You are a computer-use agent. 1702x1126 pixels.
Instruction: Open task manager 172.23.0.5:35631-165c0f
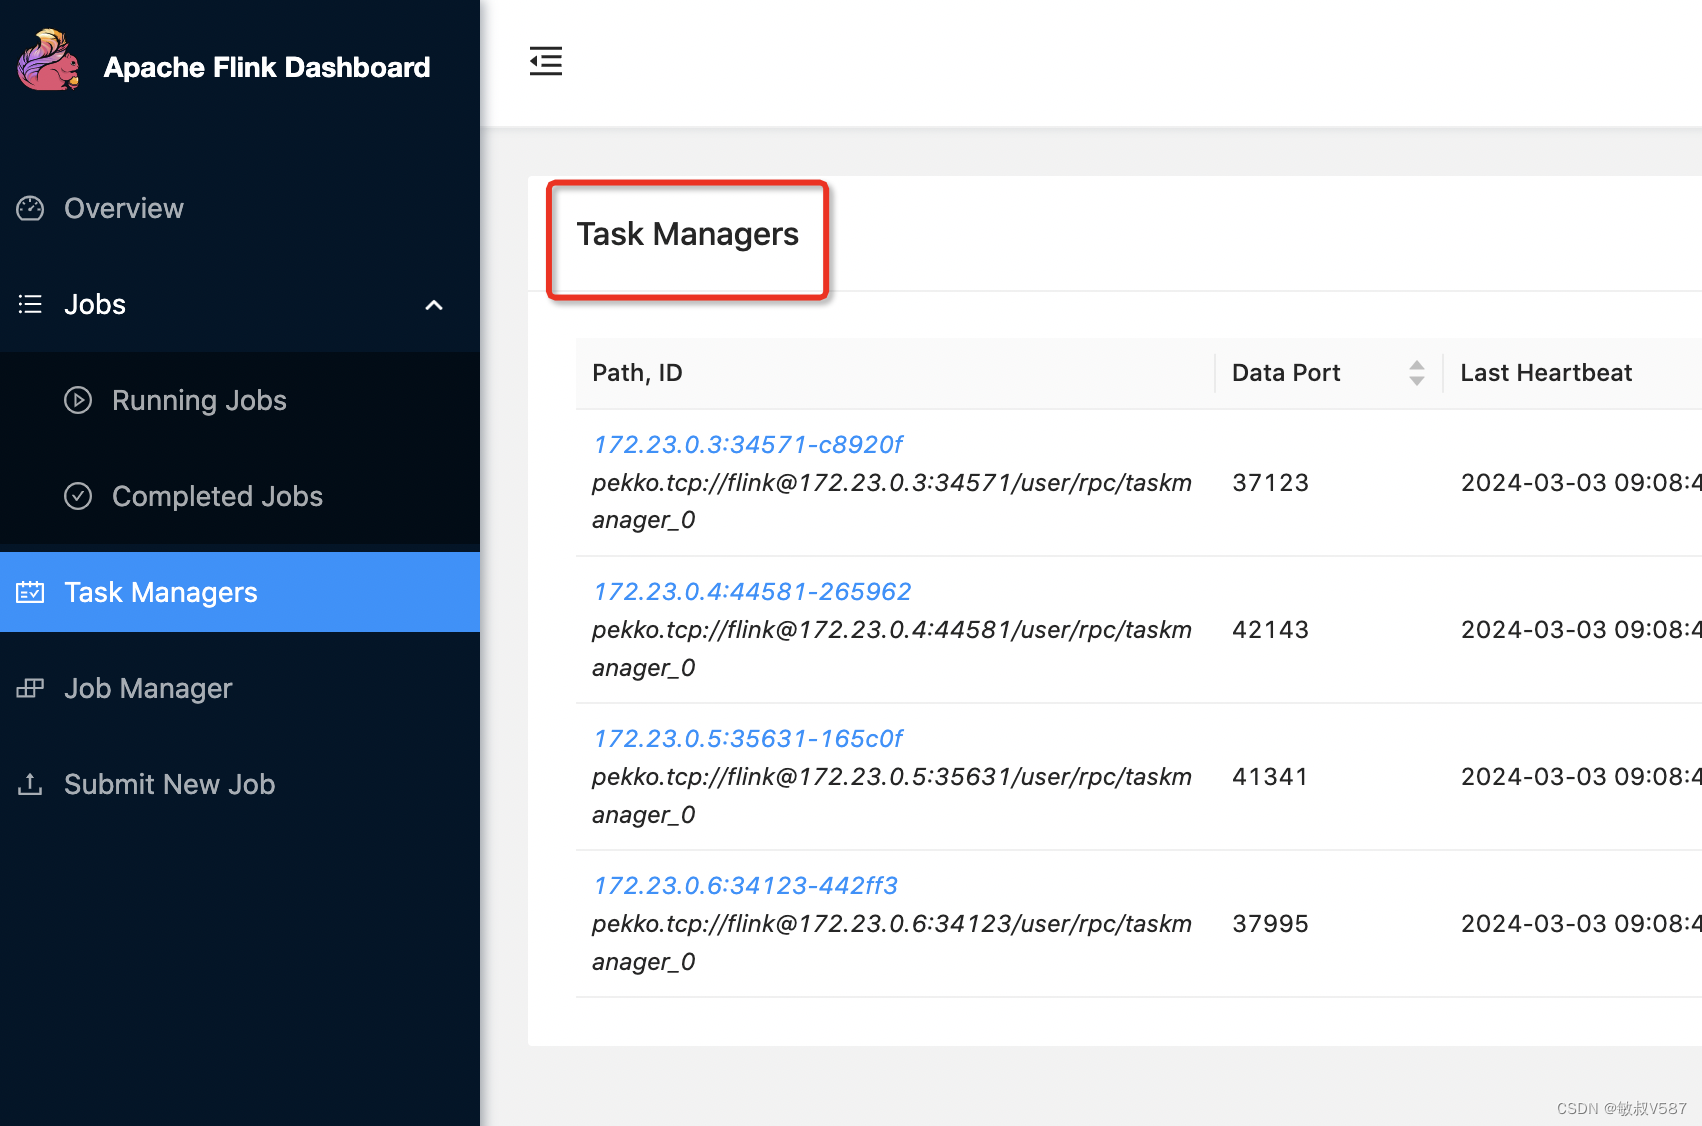pyautogui.click(x=747, y=738)
